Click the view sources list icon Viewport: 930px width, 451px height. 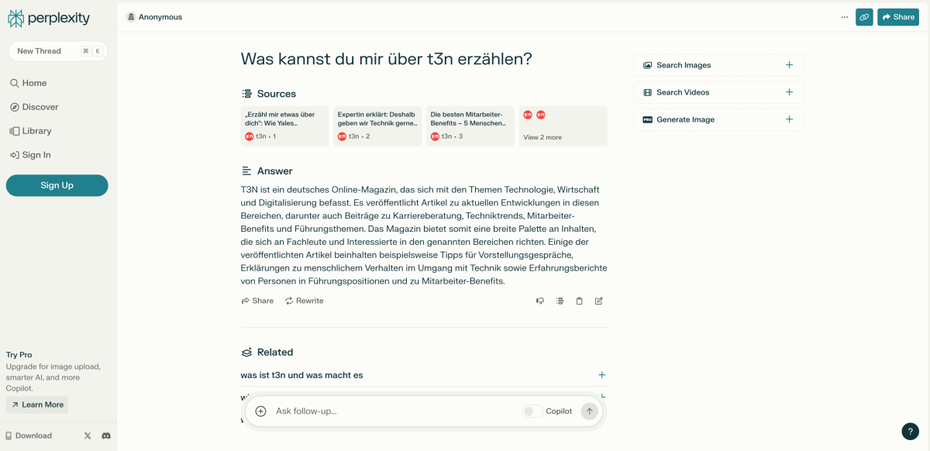coord(559,301)
